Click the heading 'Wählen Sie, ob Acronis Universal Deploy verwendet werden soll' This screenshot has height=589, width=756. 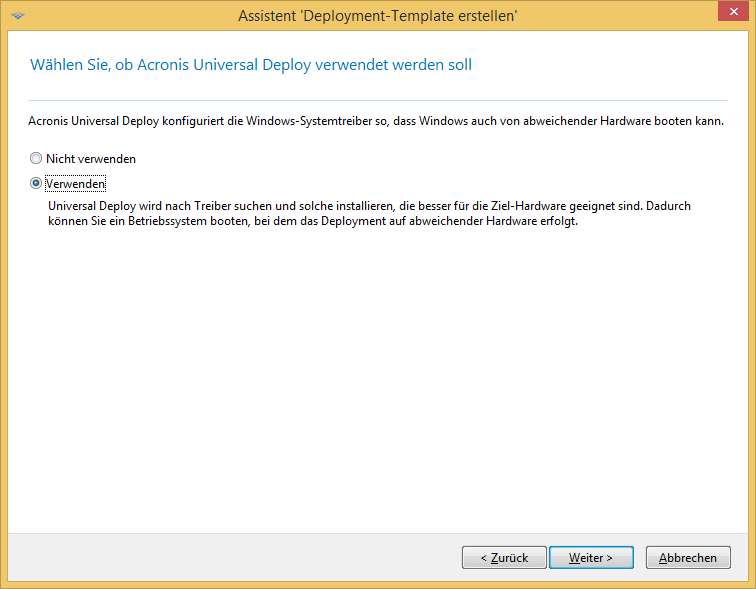[x=251, y=65]
